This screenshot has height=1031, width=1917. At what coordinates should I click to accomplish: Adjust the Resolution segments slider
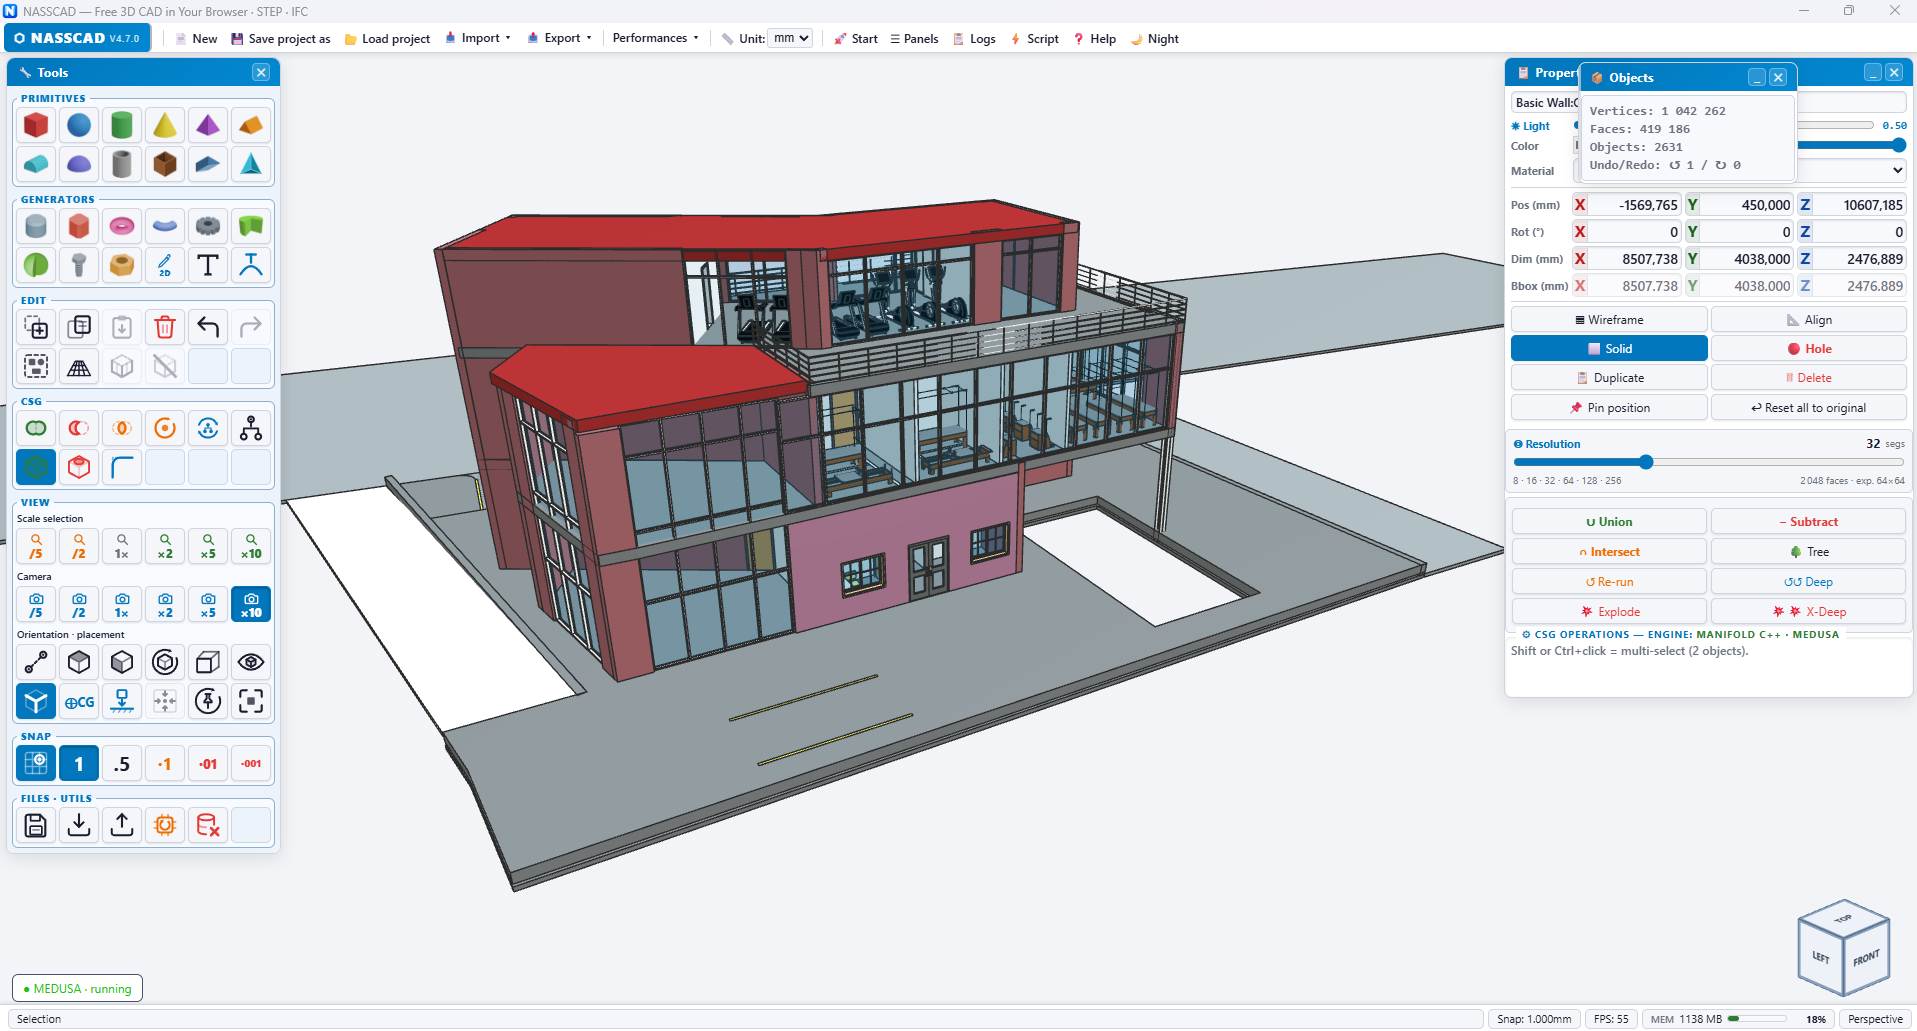click(x=1709, y=462)
